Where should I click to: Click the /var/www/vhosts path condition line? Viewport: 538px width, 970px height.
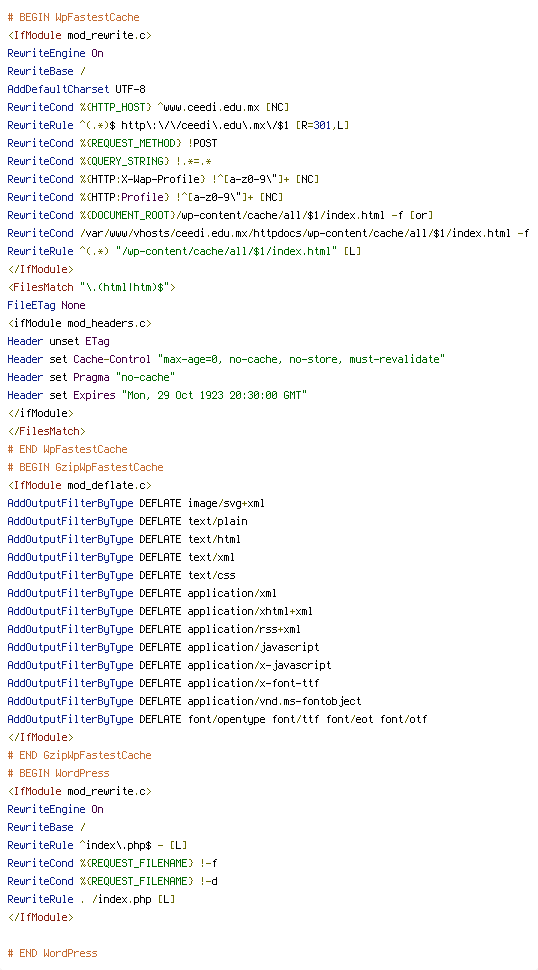(268, 233)
